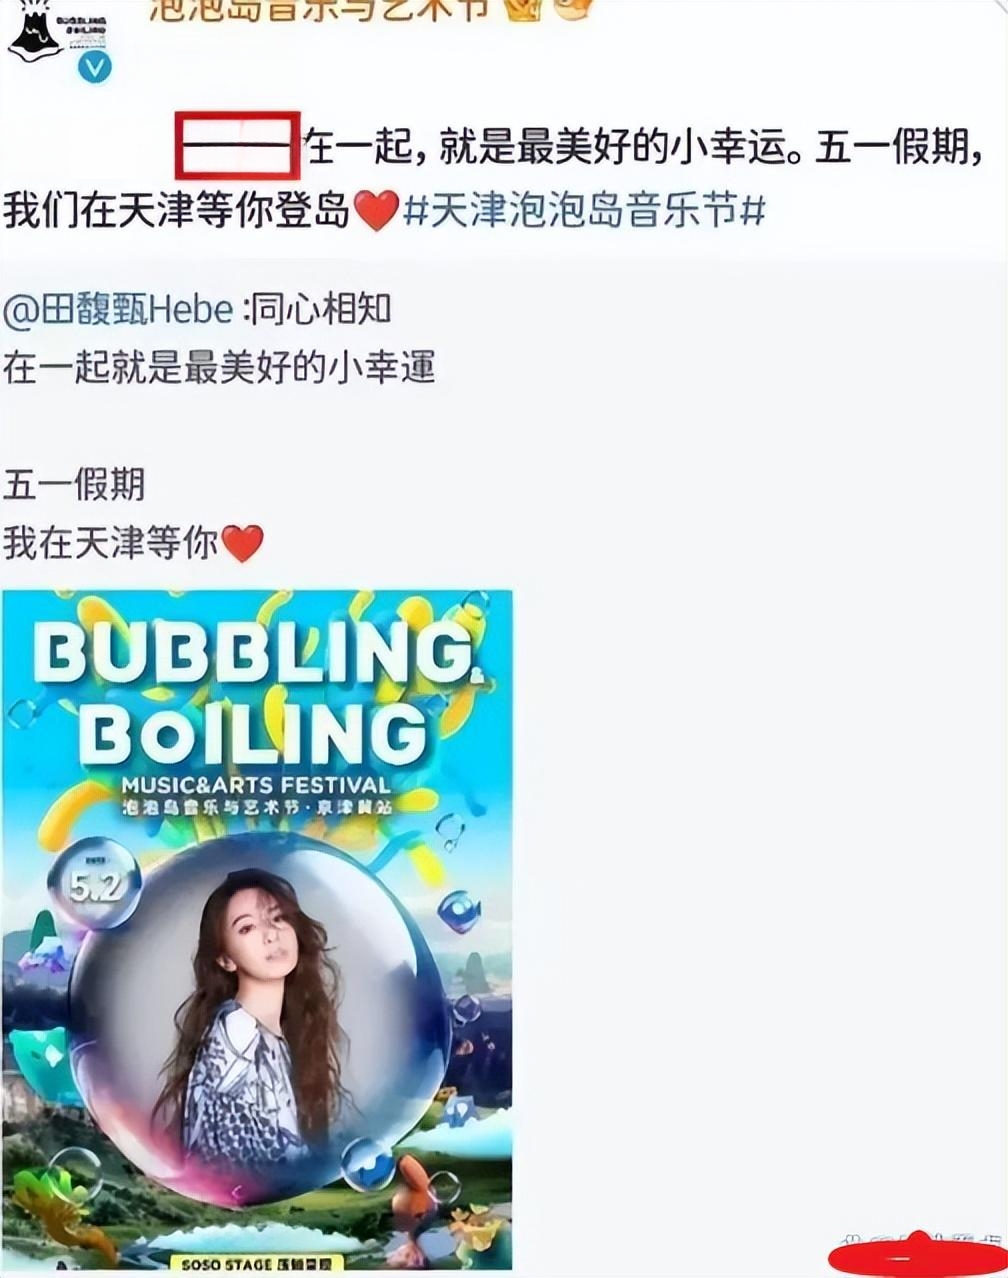Click the 五一假期 line in repost

(x=74, y=485)
